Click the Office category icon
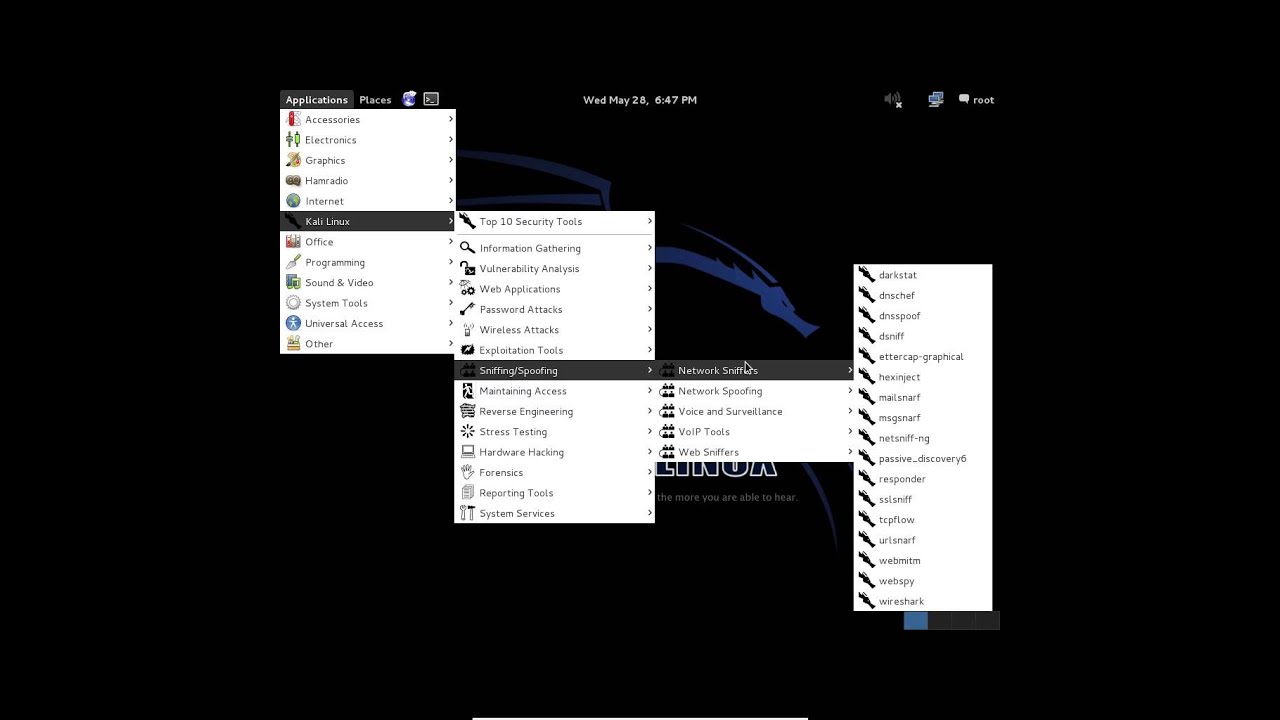Viewport: 1280px width, 720px height. (293, 242)
